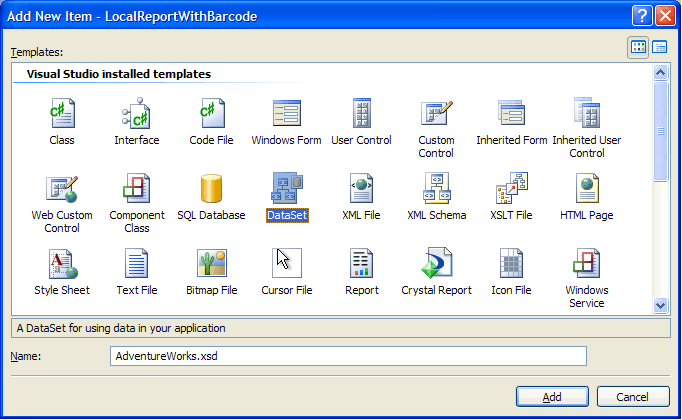This screenshot has width=682, height=420.
Task: Select the Windows Form template icon
Action: point(287,113)
